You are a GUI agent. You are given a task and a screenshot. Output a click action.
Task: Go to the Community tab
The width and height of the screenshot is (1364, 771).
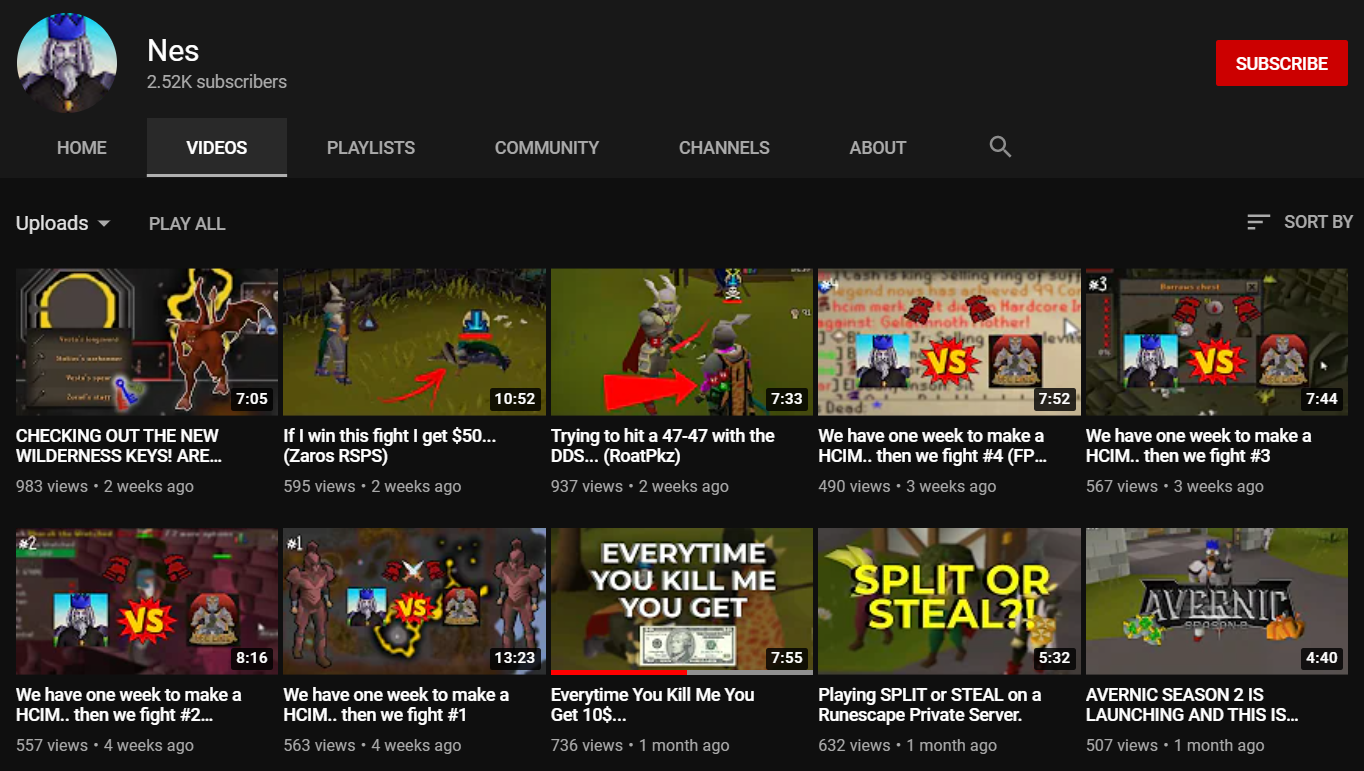tap(547, 148)
